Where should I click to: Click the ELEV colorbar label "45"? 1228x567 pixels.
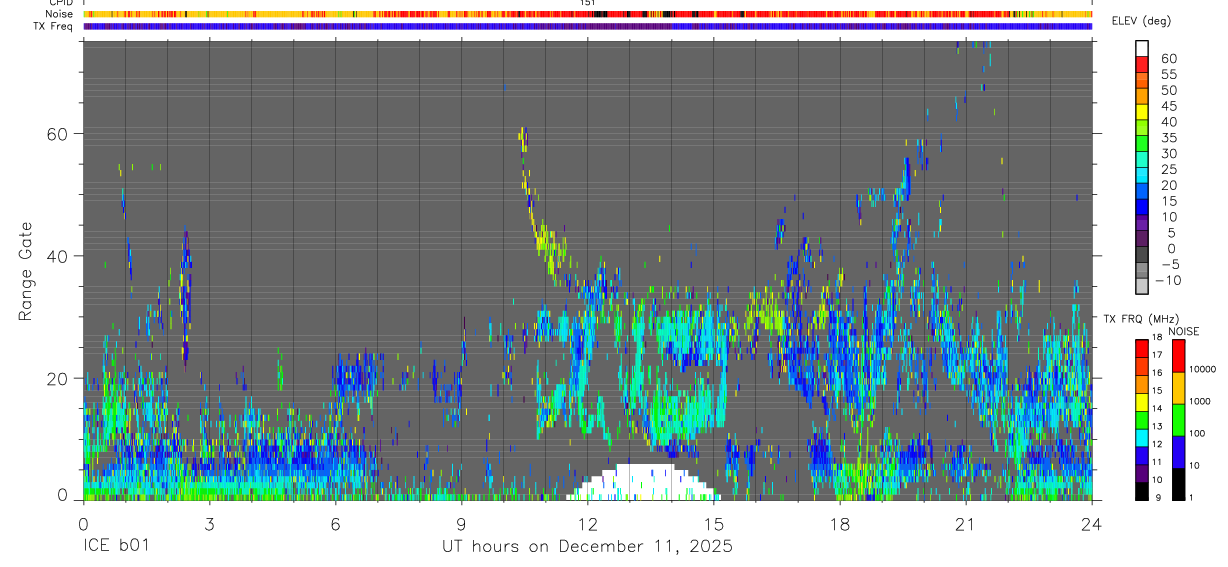pos(1167,107)
